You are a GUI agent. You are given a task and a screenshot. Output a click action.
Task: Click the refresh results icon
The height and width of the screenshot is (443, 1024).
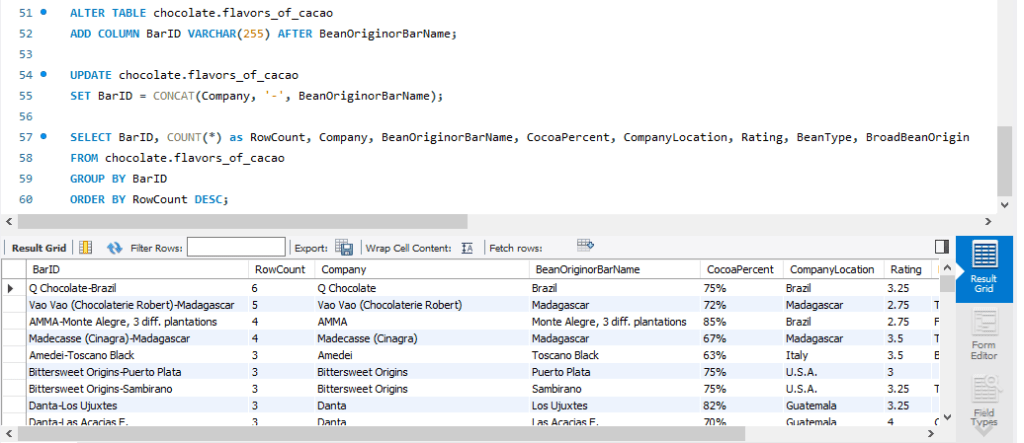point(114,247)
